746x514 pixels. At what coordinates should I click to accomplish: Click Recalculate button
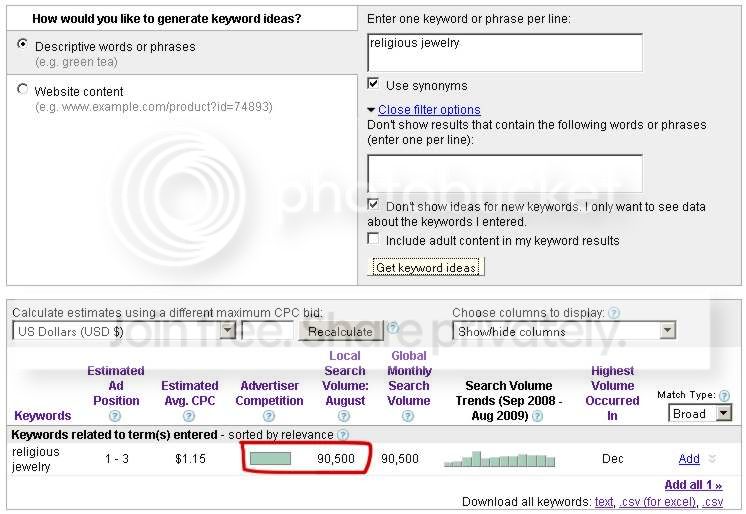point(341,331)
